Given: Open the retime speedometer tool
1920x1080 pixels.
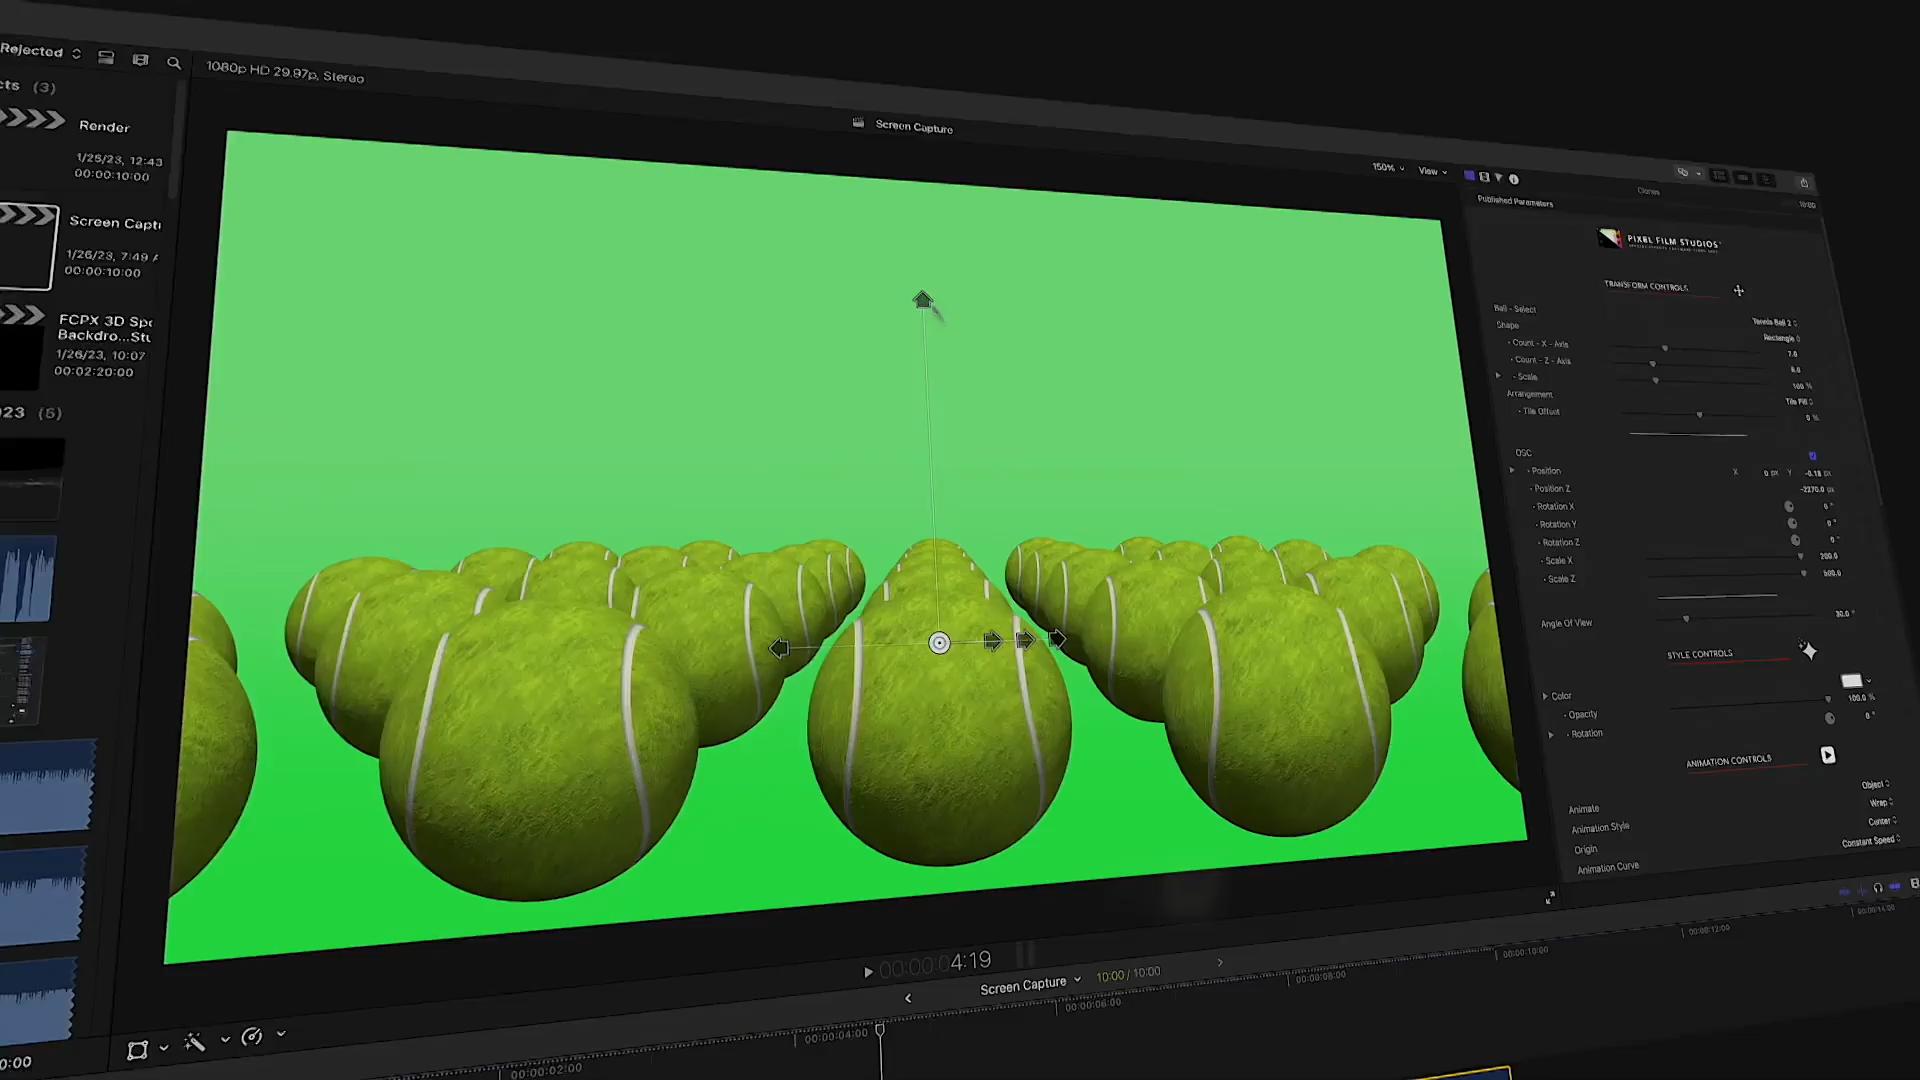Looking at the screenshot, I should click(252, 1037).
